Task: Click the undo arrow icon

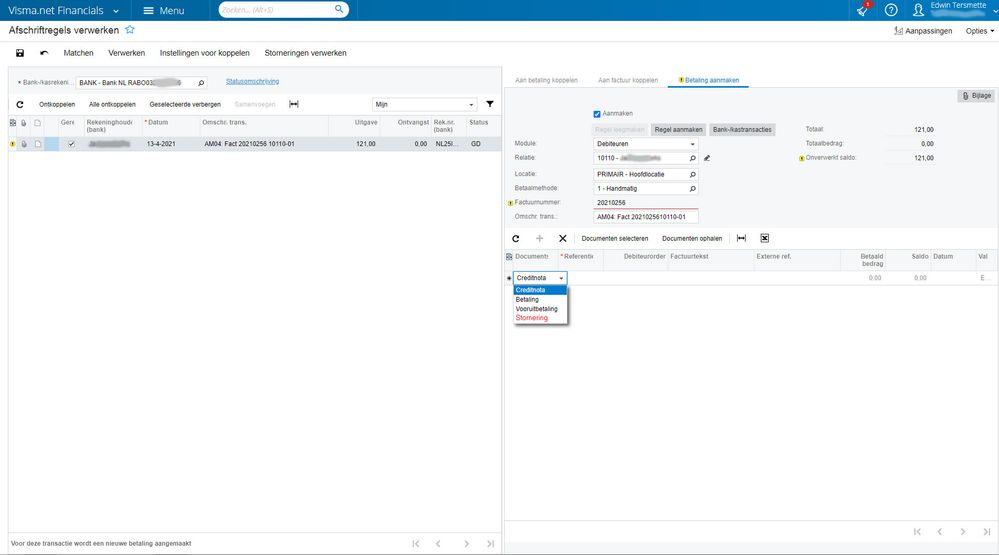Action: tap(44, 53)
